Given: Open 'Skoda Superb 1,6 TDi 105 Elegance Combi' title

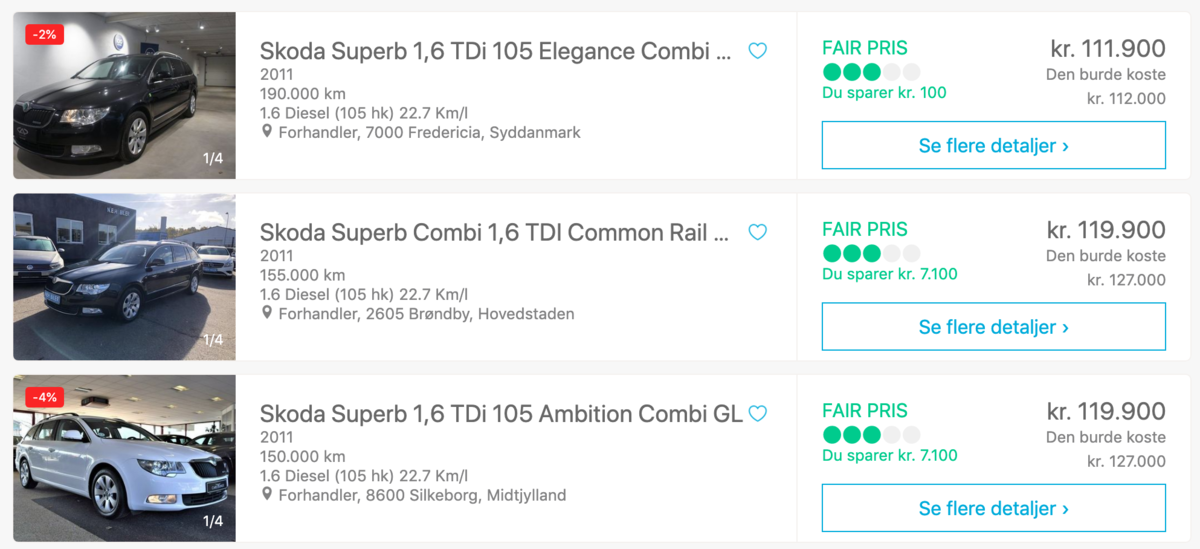Looking at the screenshot, I should [x=495, y=51].
